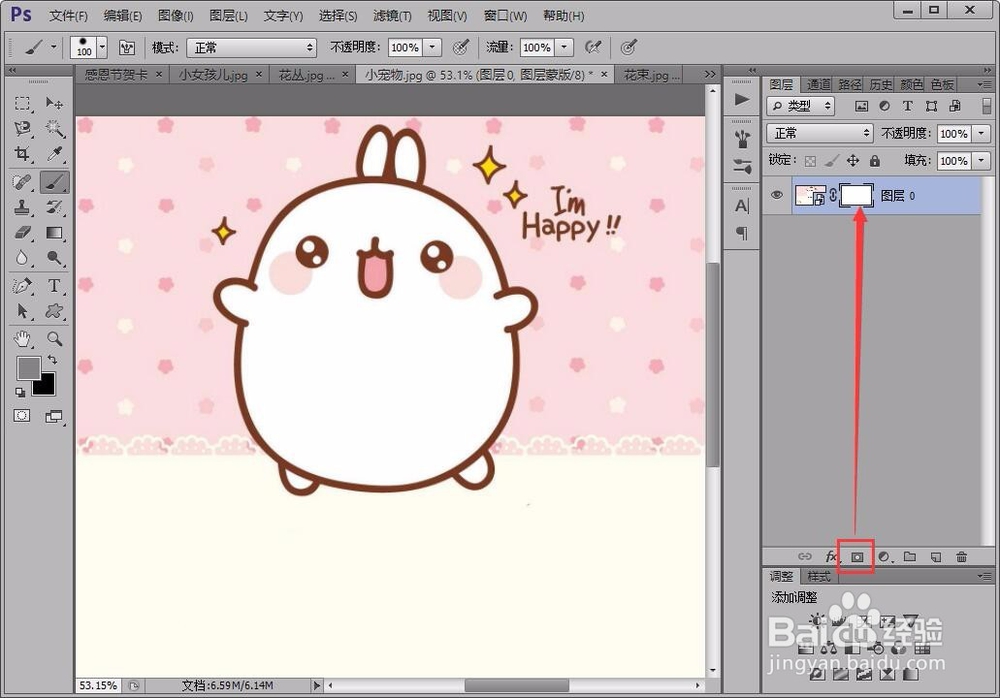Open the layer style fx menu
1000x698 pixels.
point(832,557)
